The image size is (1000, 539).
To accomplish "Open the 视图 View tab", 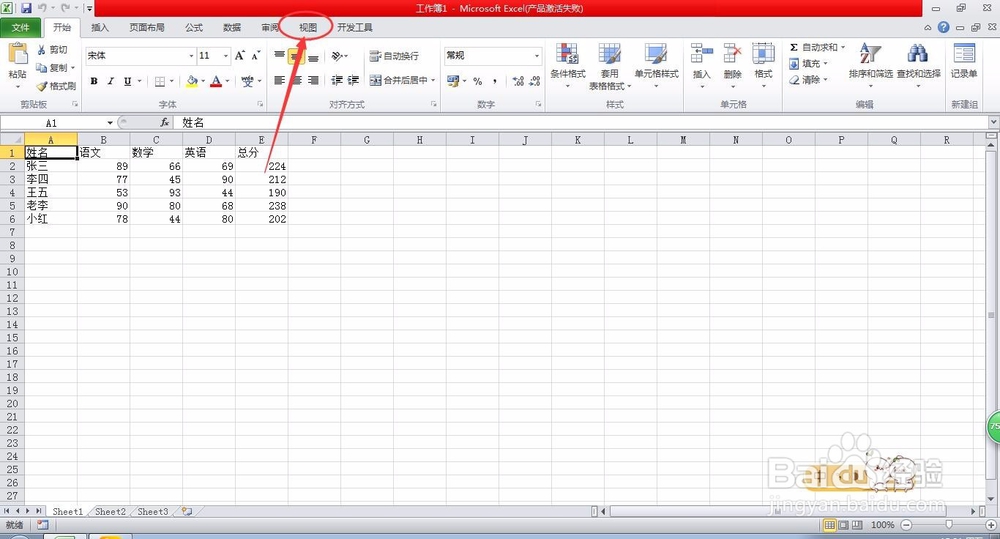I will (x=308, y=27).
